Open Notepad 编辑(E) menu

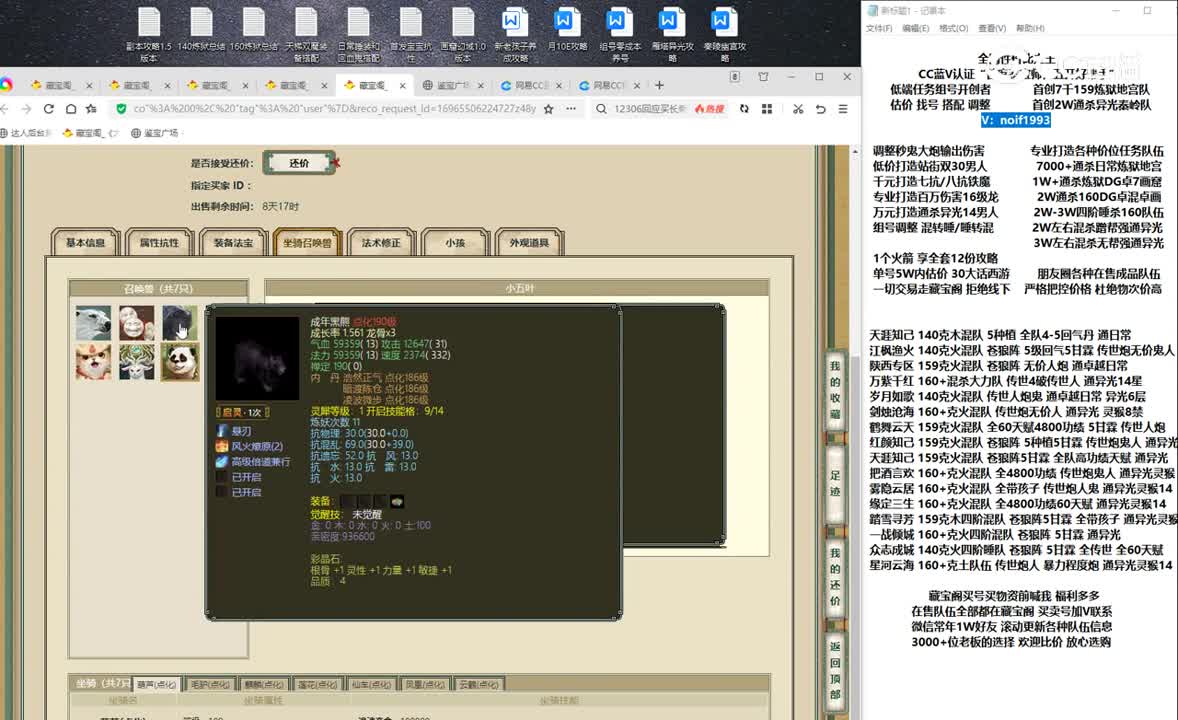click(x=915, y=29)
